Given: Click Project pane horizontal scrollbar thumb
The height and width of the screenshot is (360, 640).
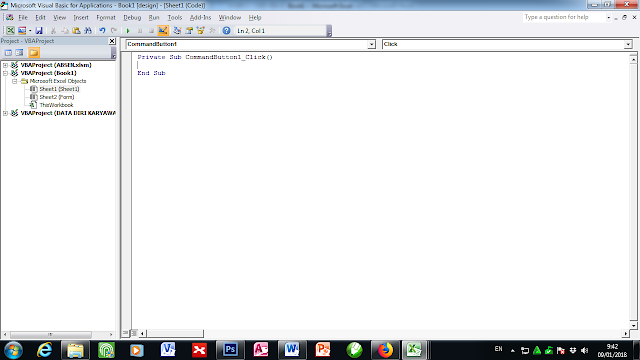Looking at the screenshot, I should point(50,334).
